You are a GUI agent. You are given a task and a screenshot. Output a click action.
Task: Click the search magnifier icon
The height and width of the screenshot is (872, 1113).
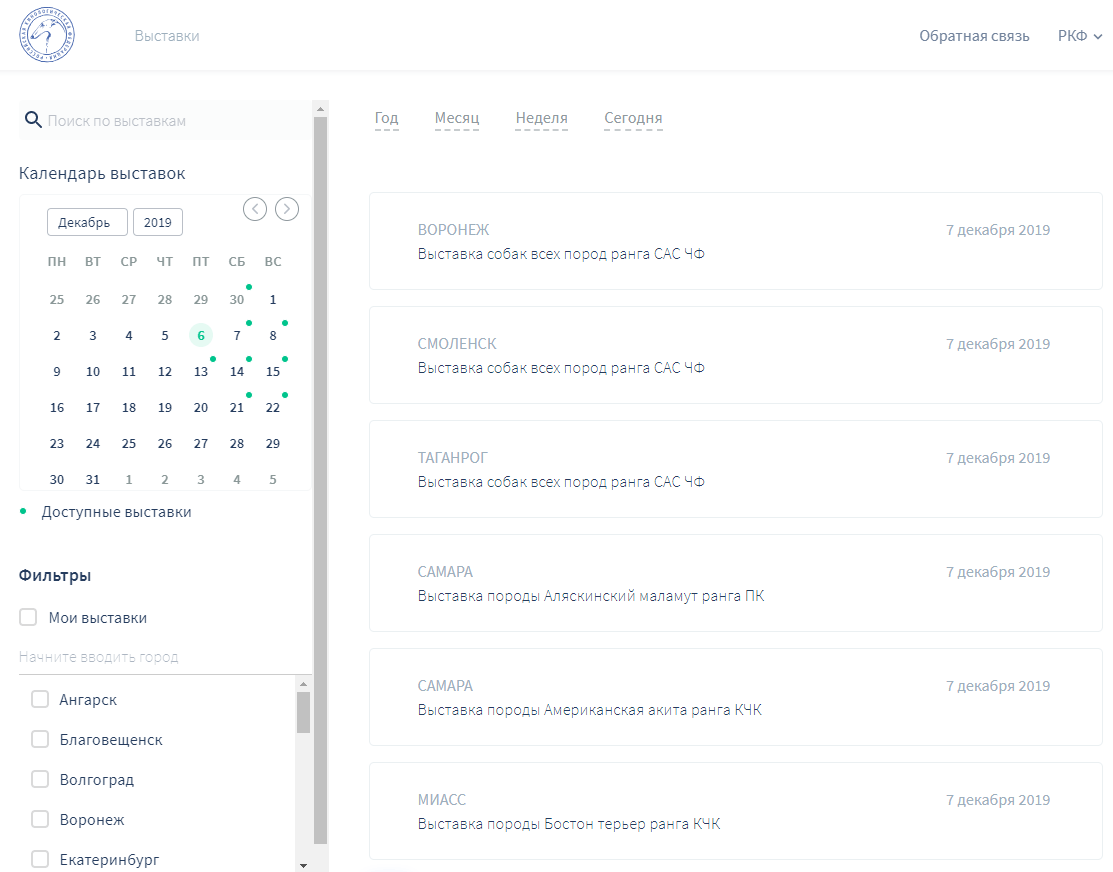32,121
